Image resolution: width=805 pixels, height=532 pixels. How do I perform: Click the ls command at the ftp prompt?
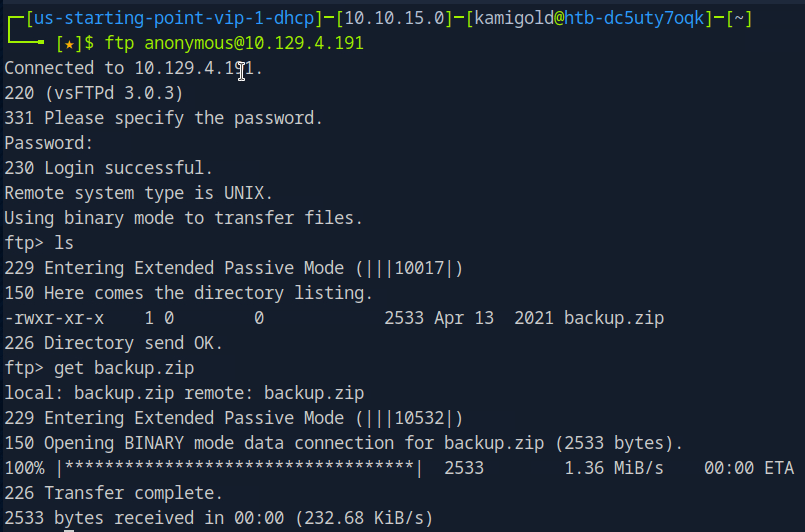click(64, 242)
